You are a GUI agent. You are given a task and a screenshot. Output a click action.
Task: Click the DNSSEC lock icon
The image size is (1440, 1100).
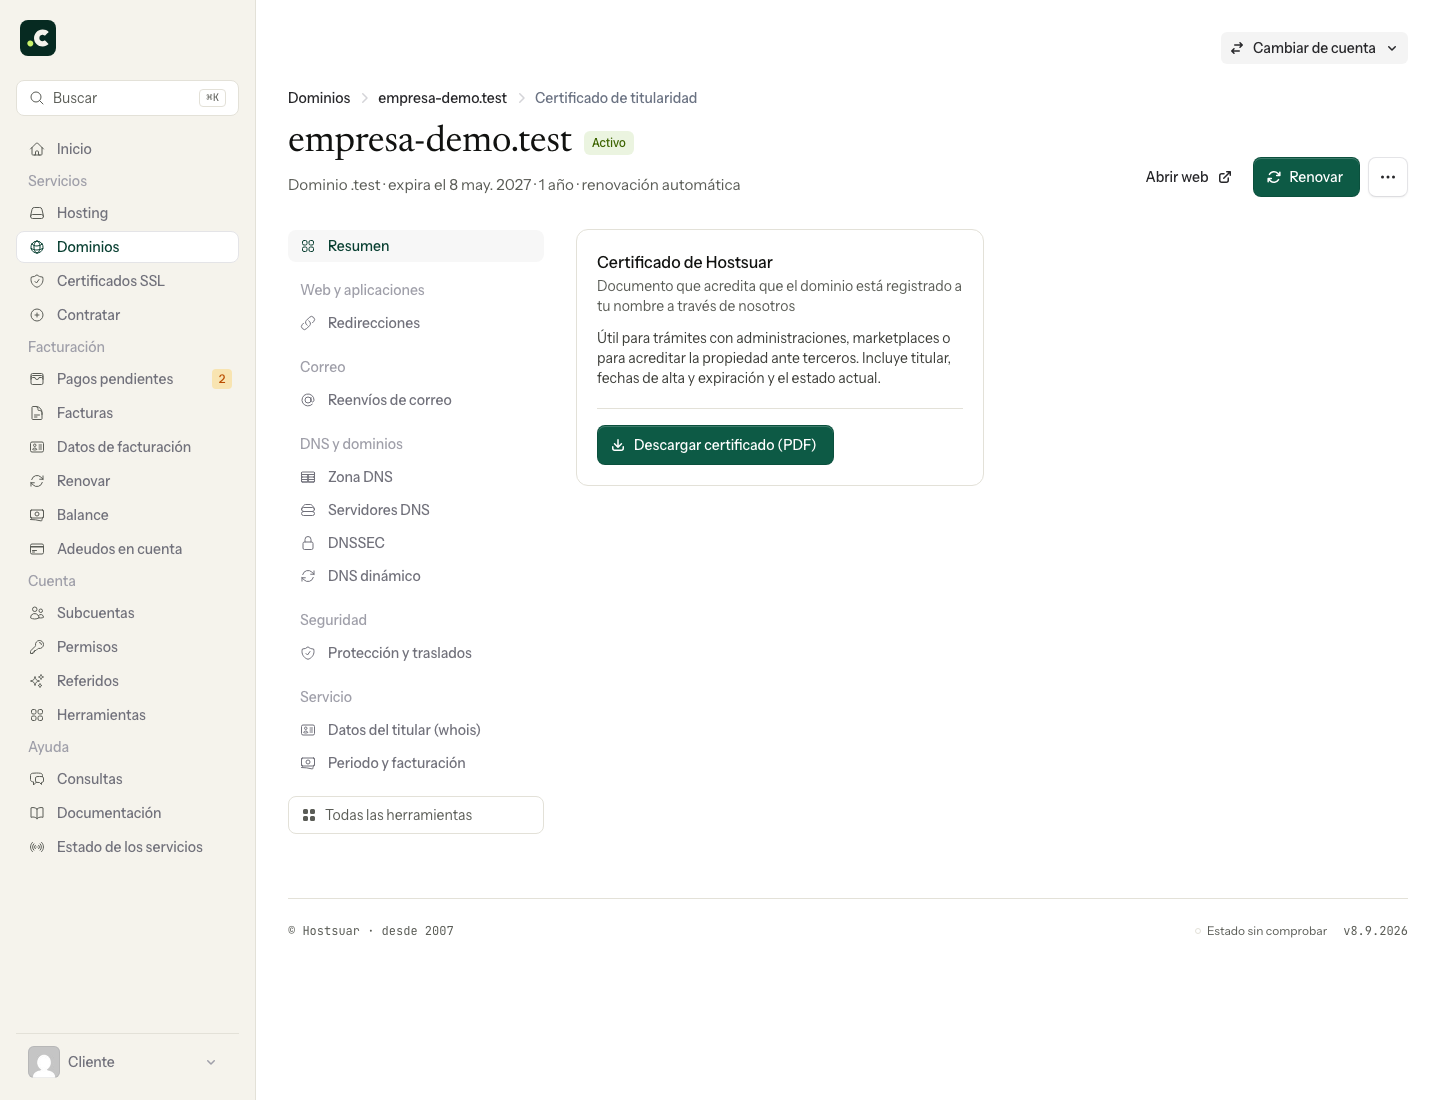308,543
